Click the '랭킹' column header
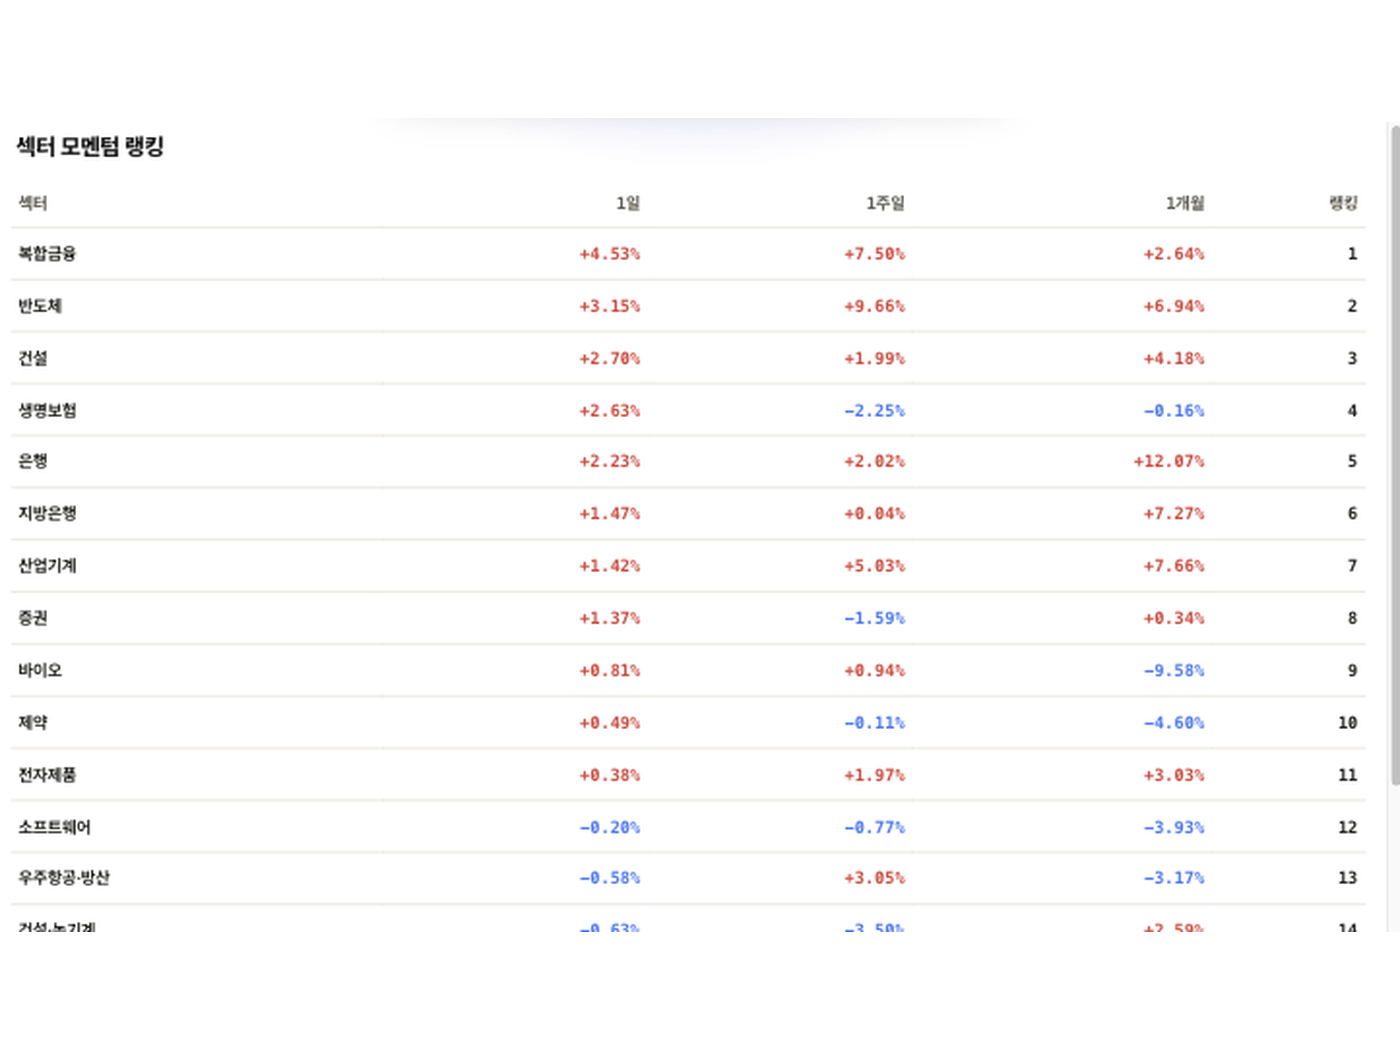The width and height of the screenshot is (1400, 1050). pos(1343,203)
